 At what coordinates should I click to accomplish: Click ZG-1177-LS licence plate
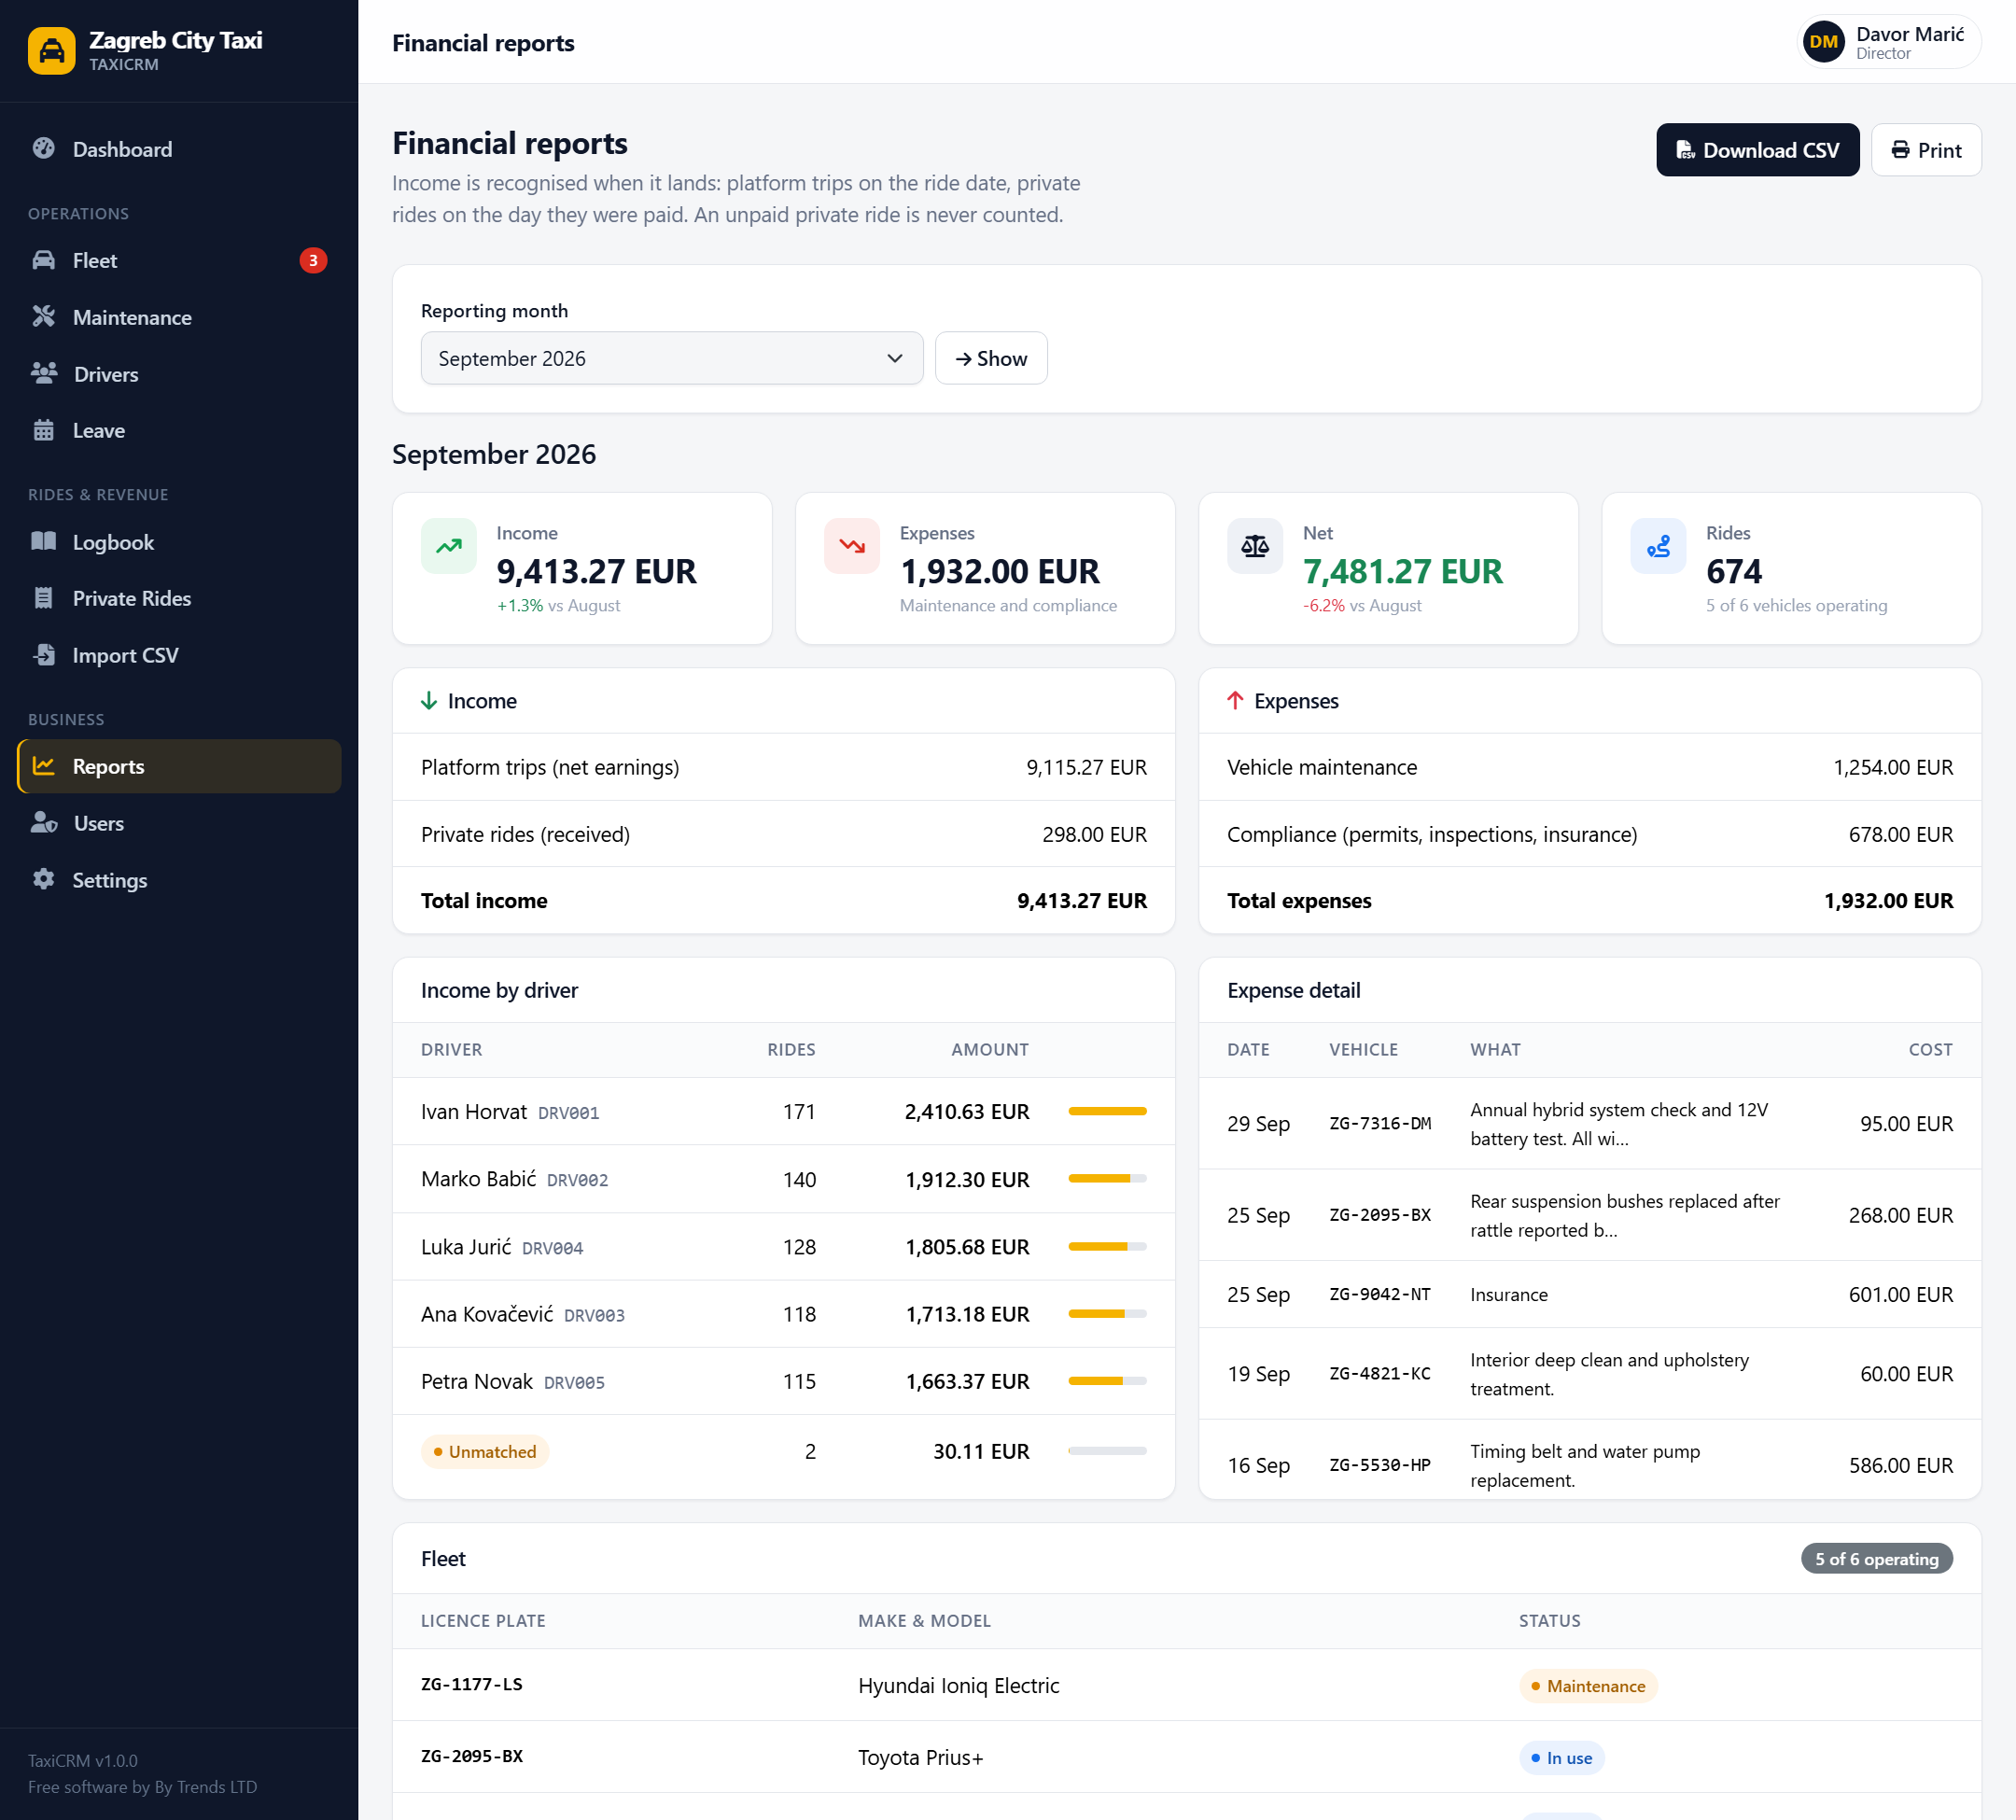pos(471,1684)
